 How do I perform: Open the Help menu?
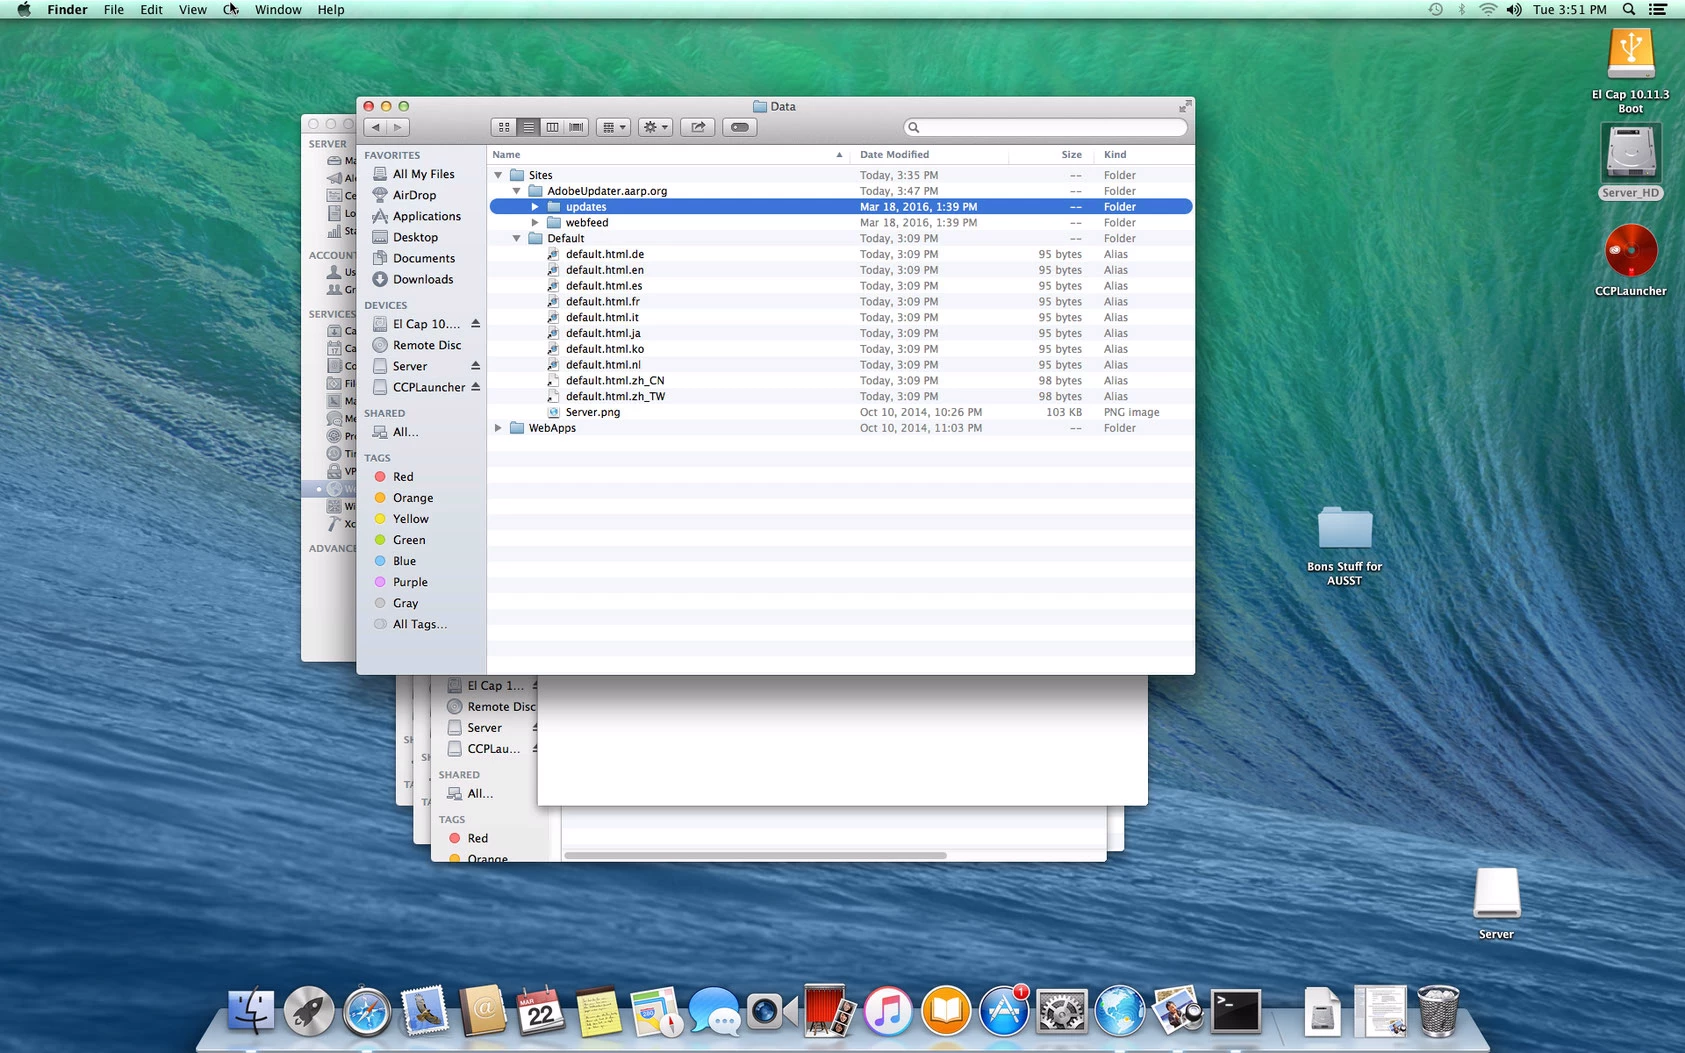point(331,10)
